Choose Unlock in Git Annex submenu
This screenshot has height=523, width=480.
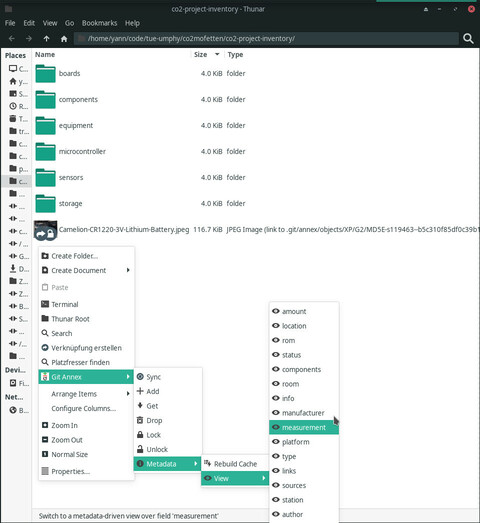[168, 450]
